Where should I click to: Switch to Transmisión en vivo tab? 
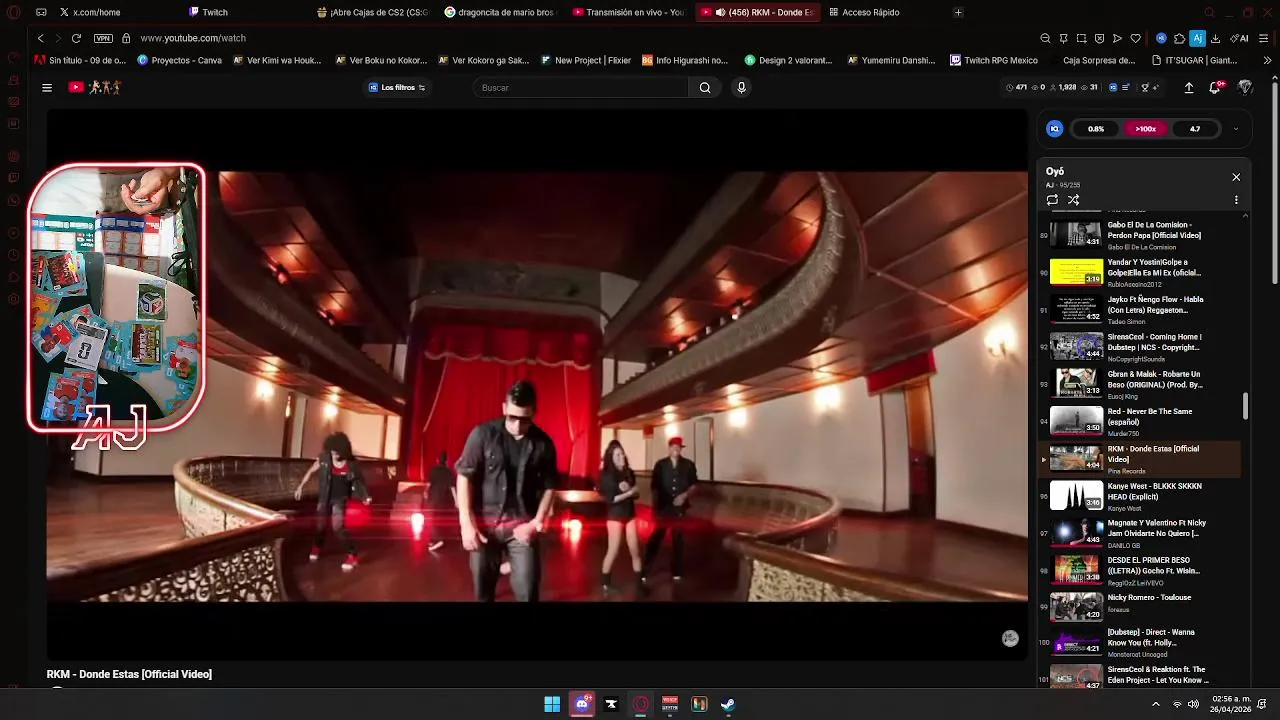pos(629,12)
